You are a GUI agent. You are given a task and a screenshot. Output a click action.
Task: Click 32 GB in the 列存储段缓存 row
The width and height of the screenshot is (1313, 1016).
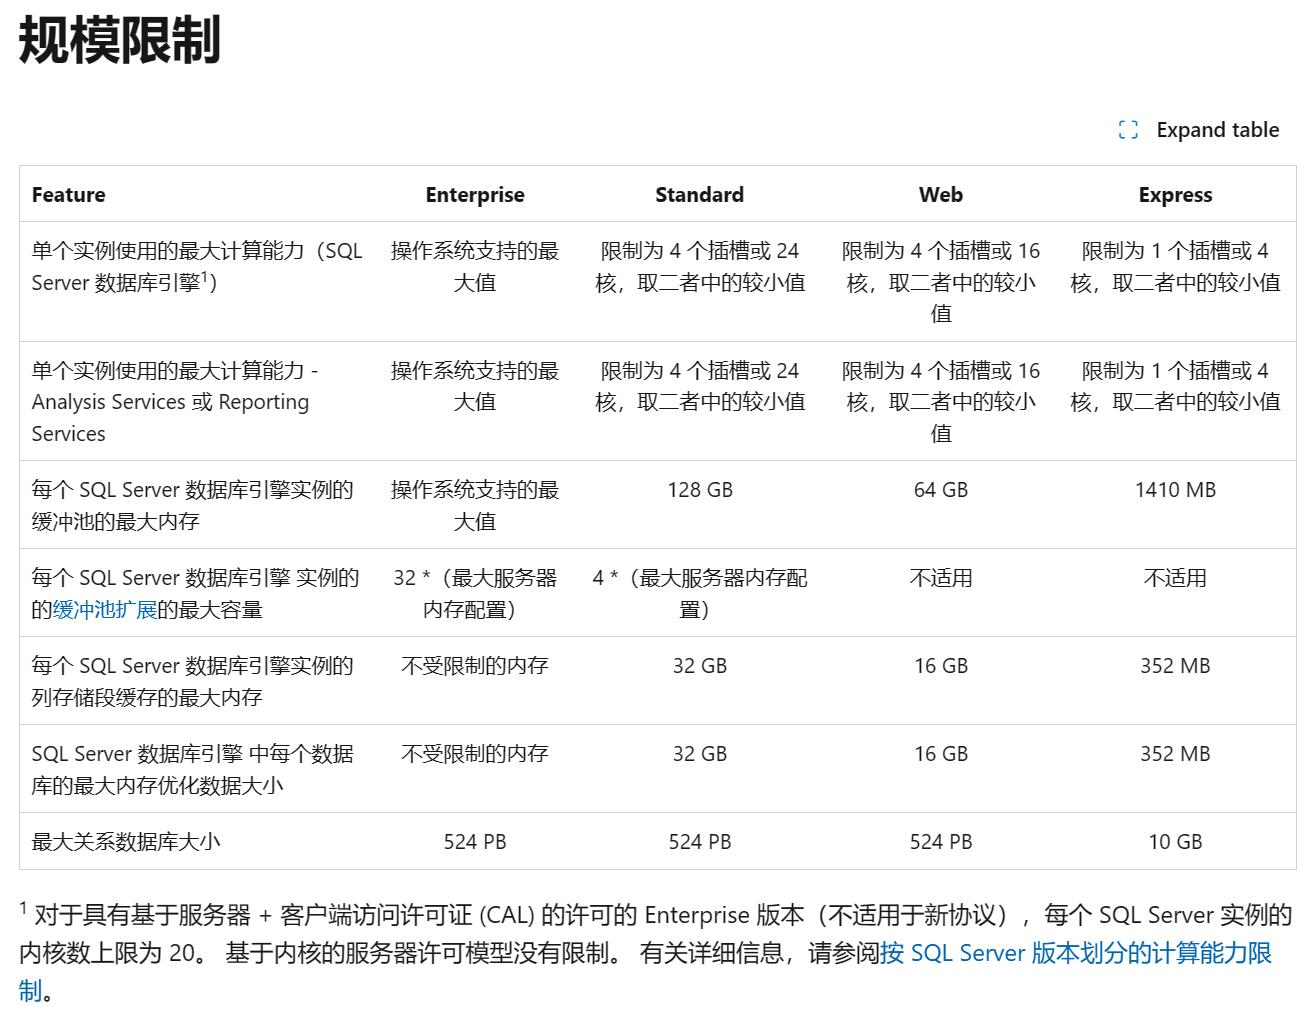click(x=700, y=666)
